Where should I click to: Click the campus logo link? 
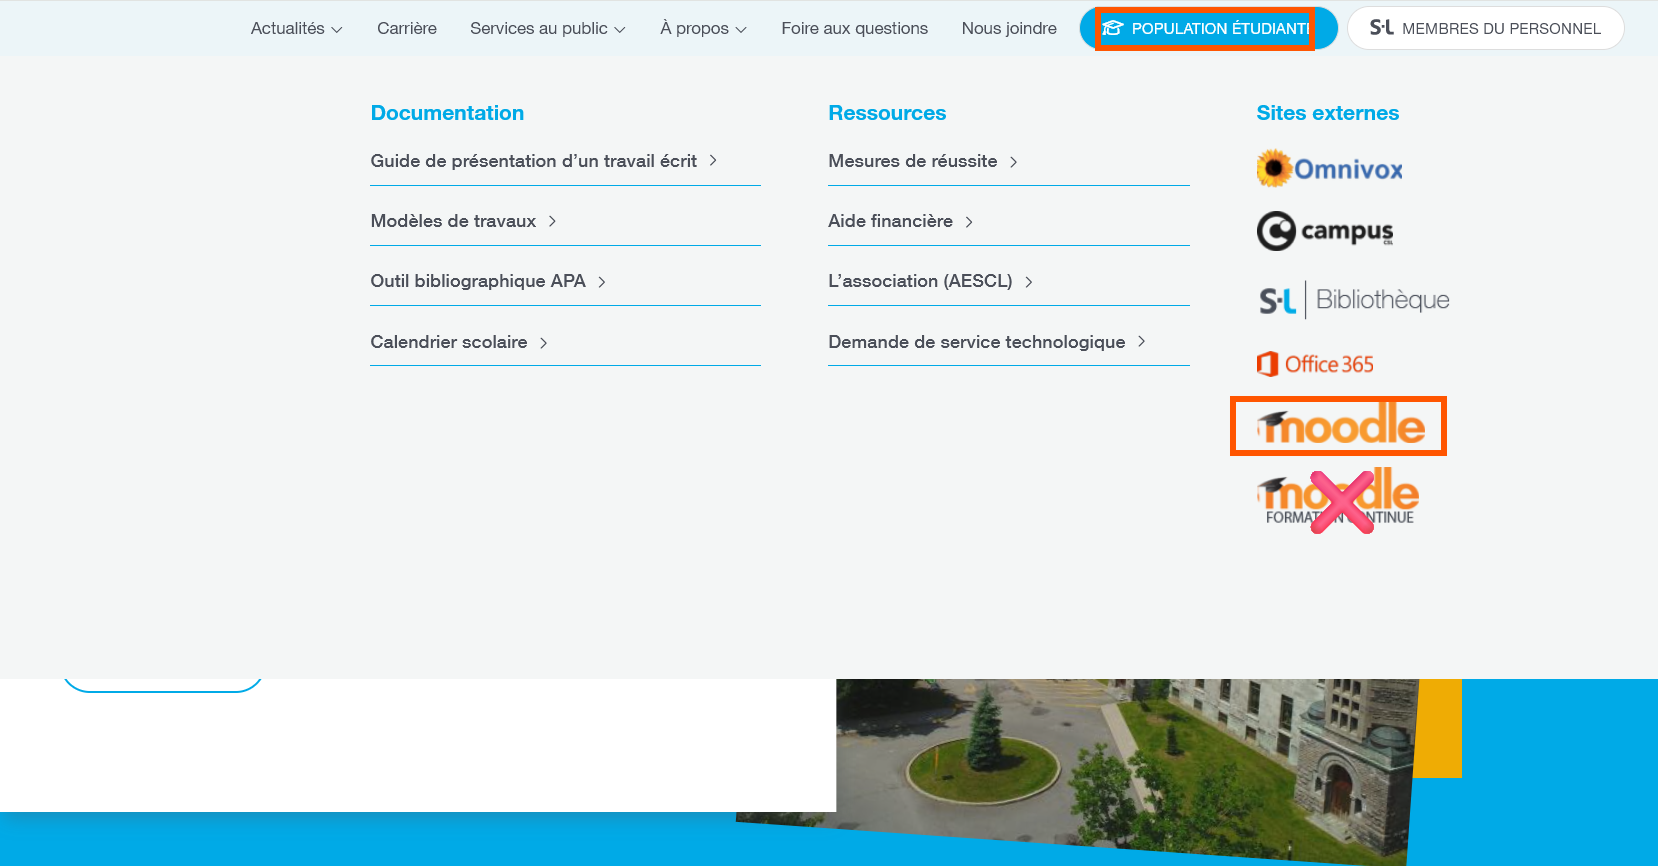pyautogui.click(x=1324, y=231)
